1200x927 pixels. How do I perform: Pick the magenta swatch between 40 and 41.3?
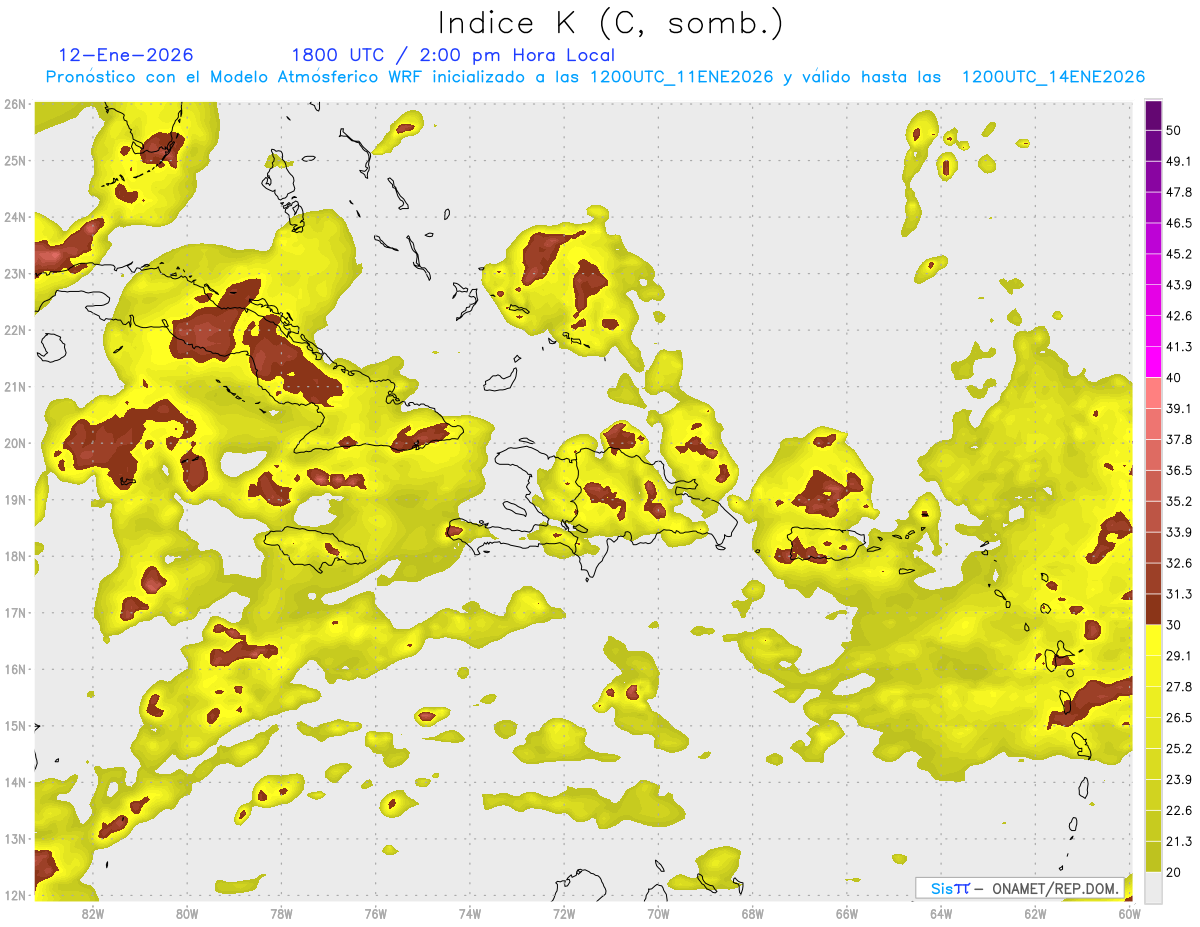pos(1153,362)
